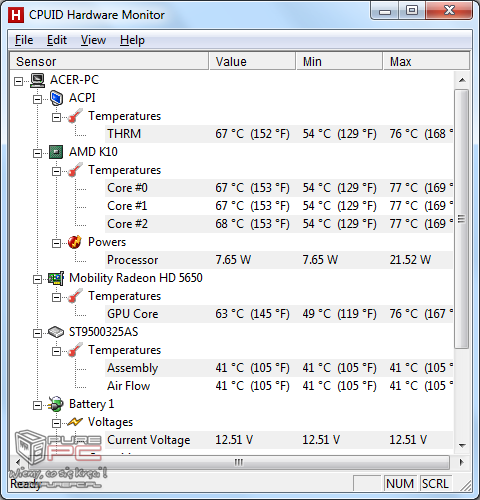The image size is (480, 500).
Task: Click the 21.52 W max value
Action: (410, 260)
